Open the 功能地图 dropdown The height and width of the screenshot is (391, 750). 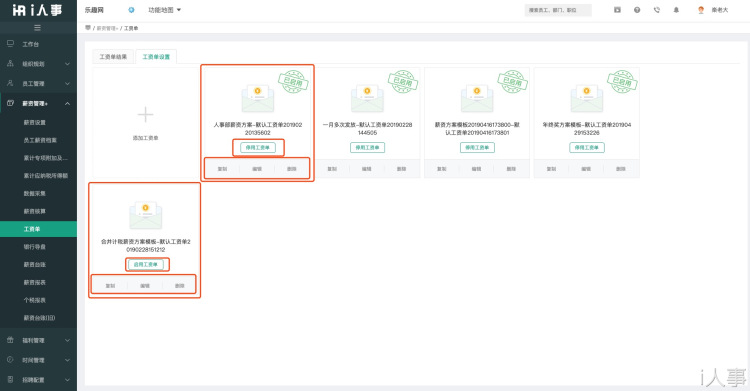click(165, 10)
